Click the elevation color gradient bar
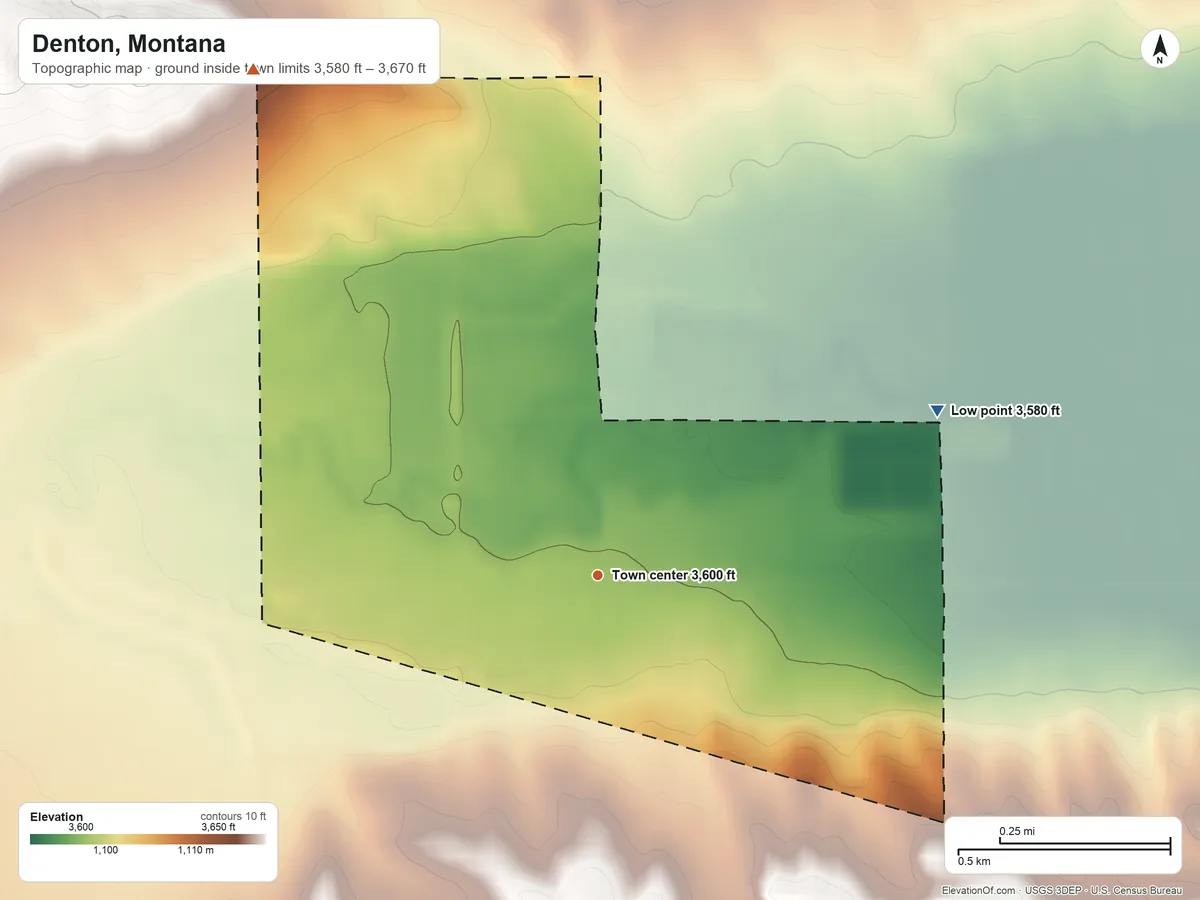This screenshot has height=900, width=1200. pyautogui.click(x=148, y=840)
